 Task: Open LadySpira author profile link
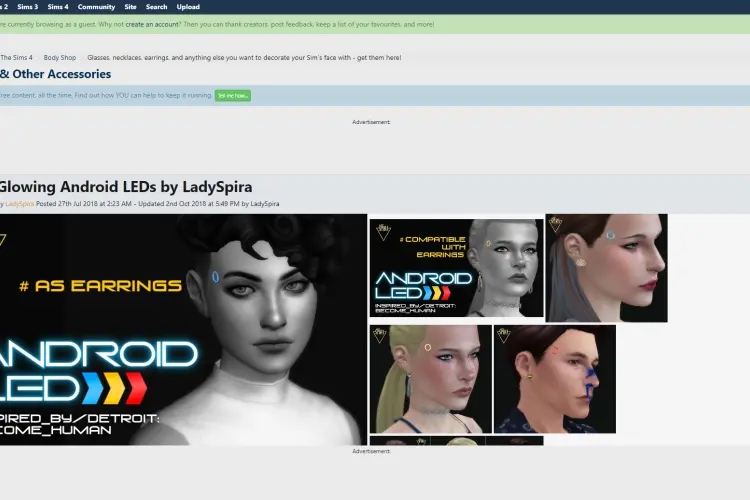tap(20, 204)
